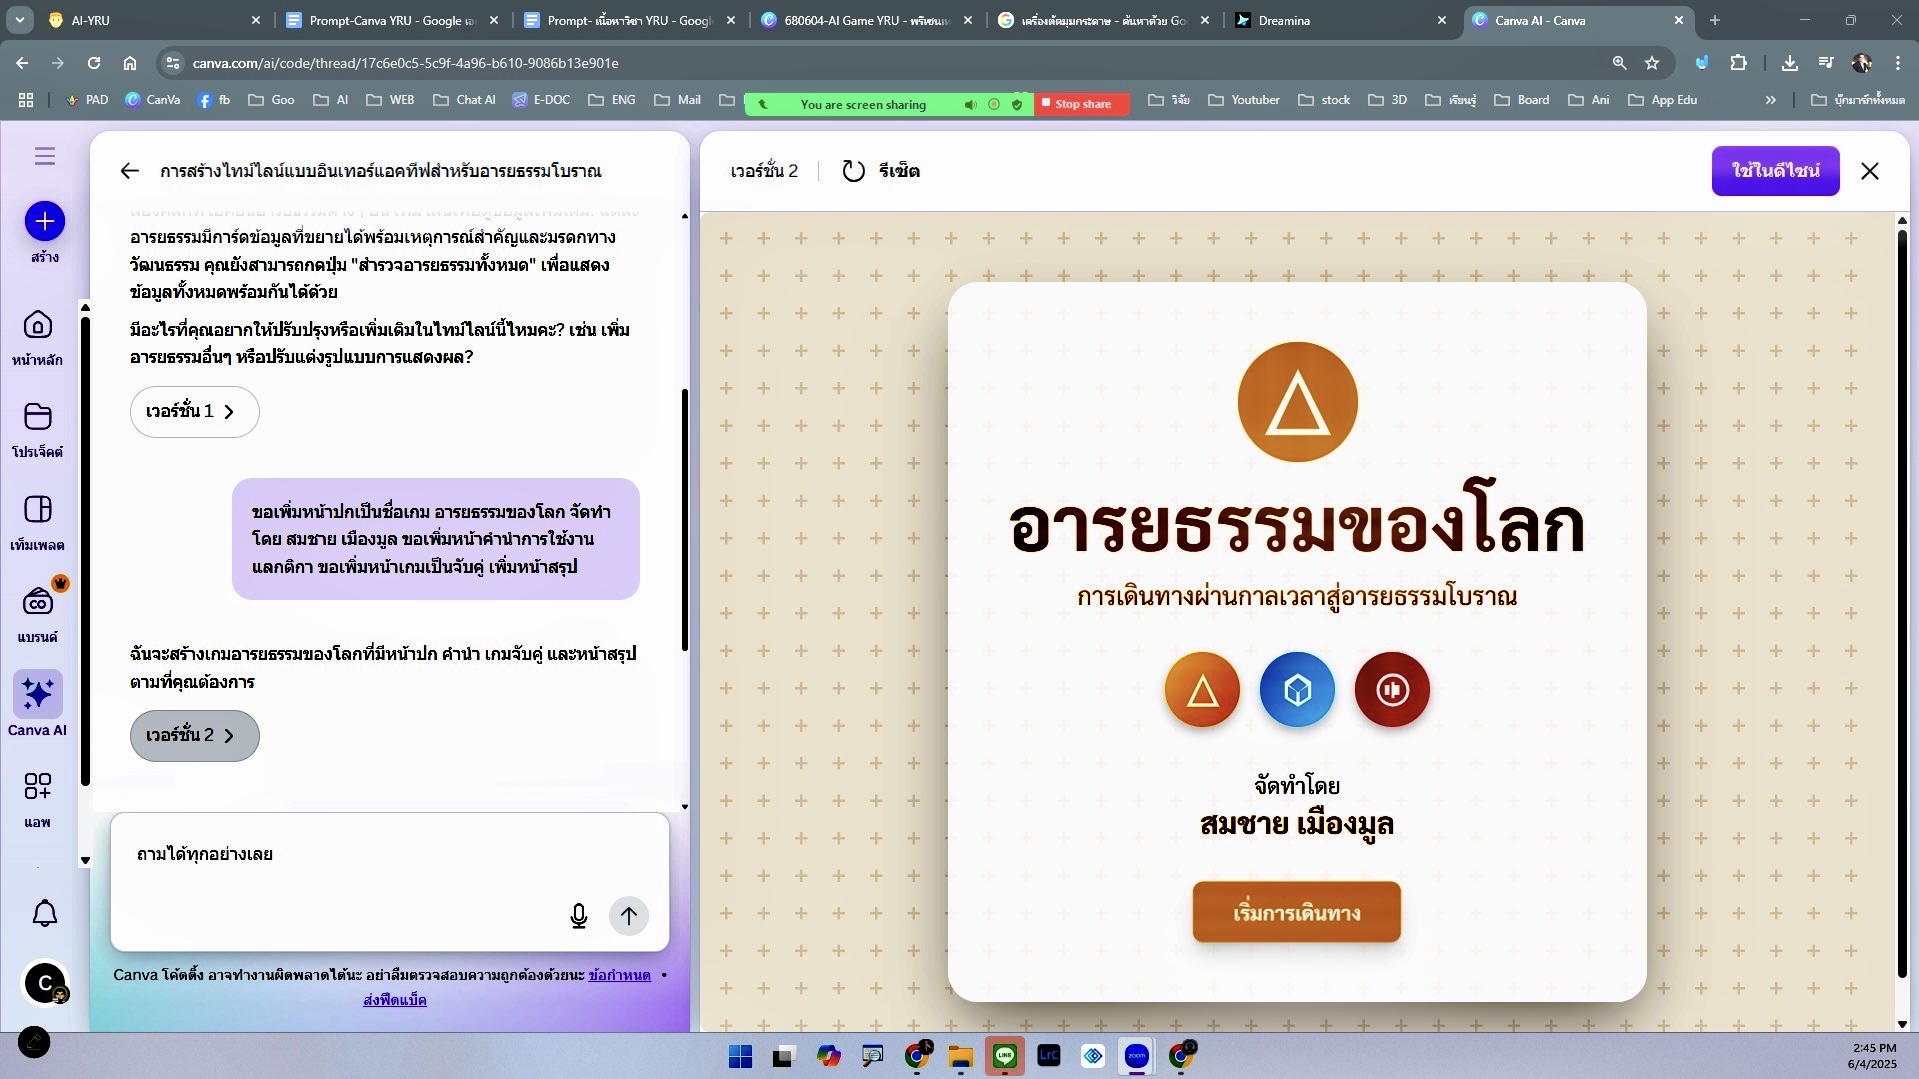Switch to the Dreamina tab
Screen dimensions: 1919x1079
pyautogui.click(x=1342, y=20)
